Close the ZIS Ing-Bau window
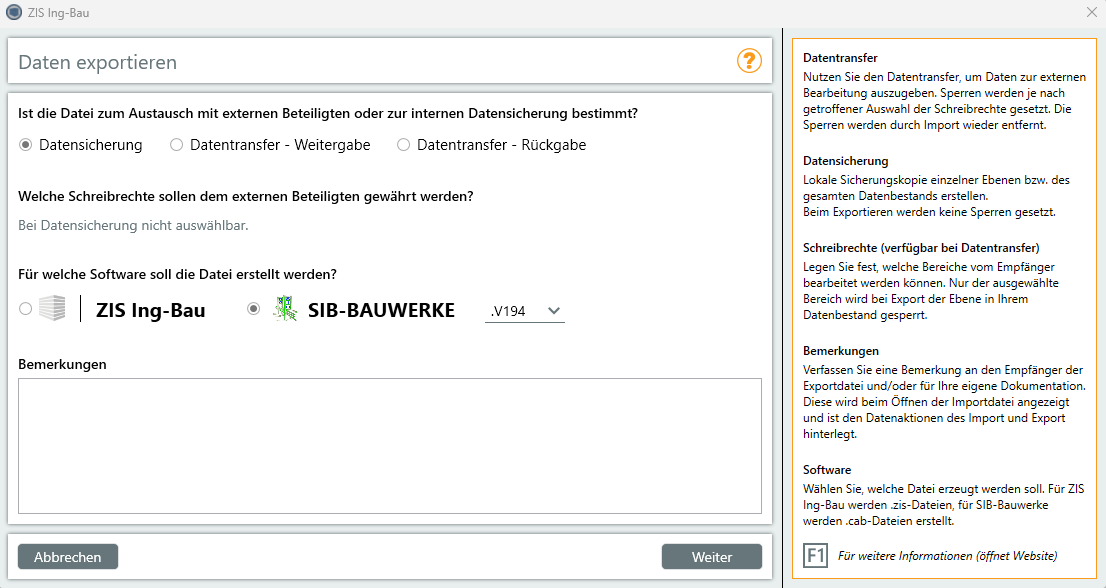This screenshot has width=1106, height=588. 1093,12
